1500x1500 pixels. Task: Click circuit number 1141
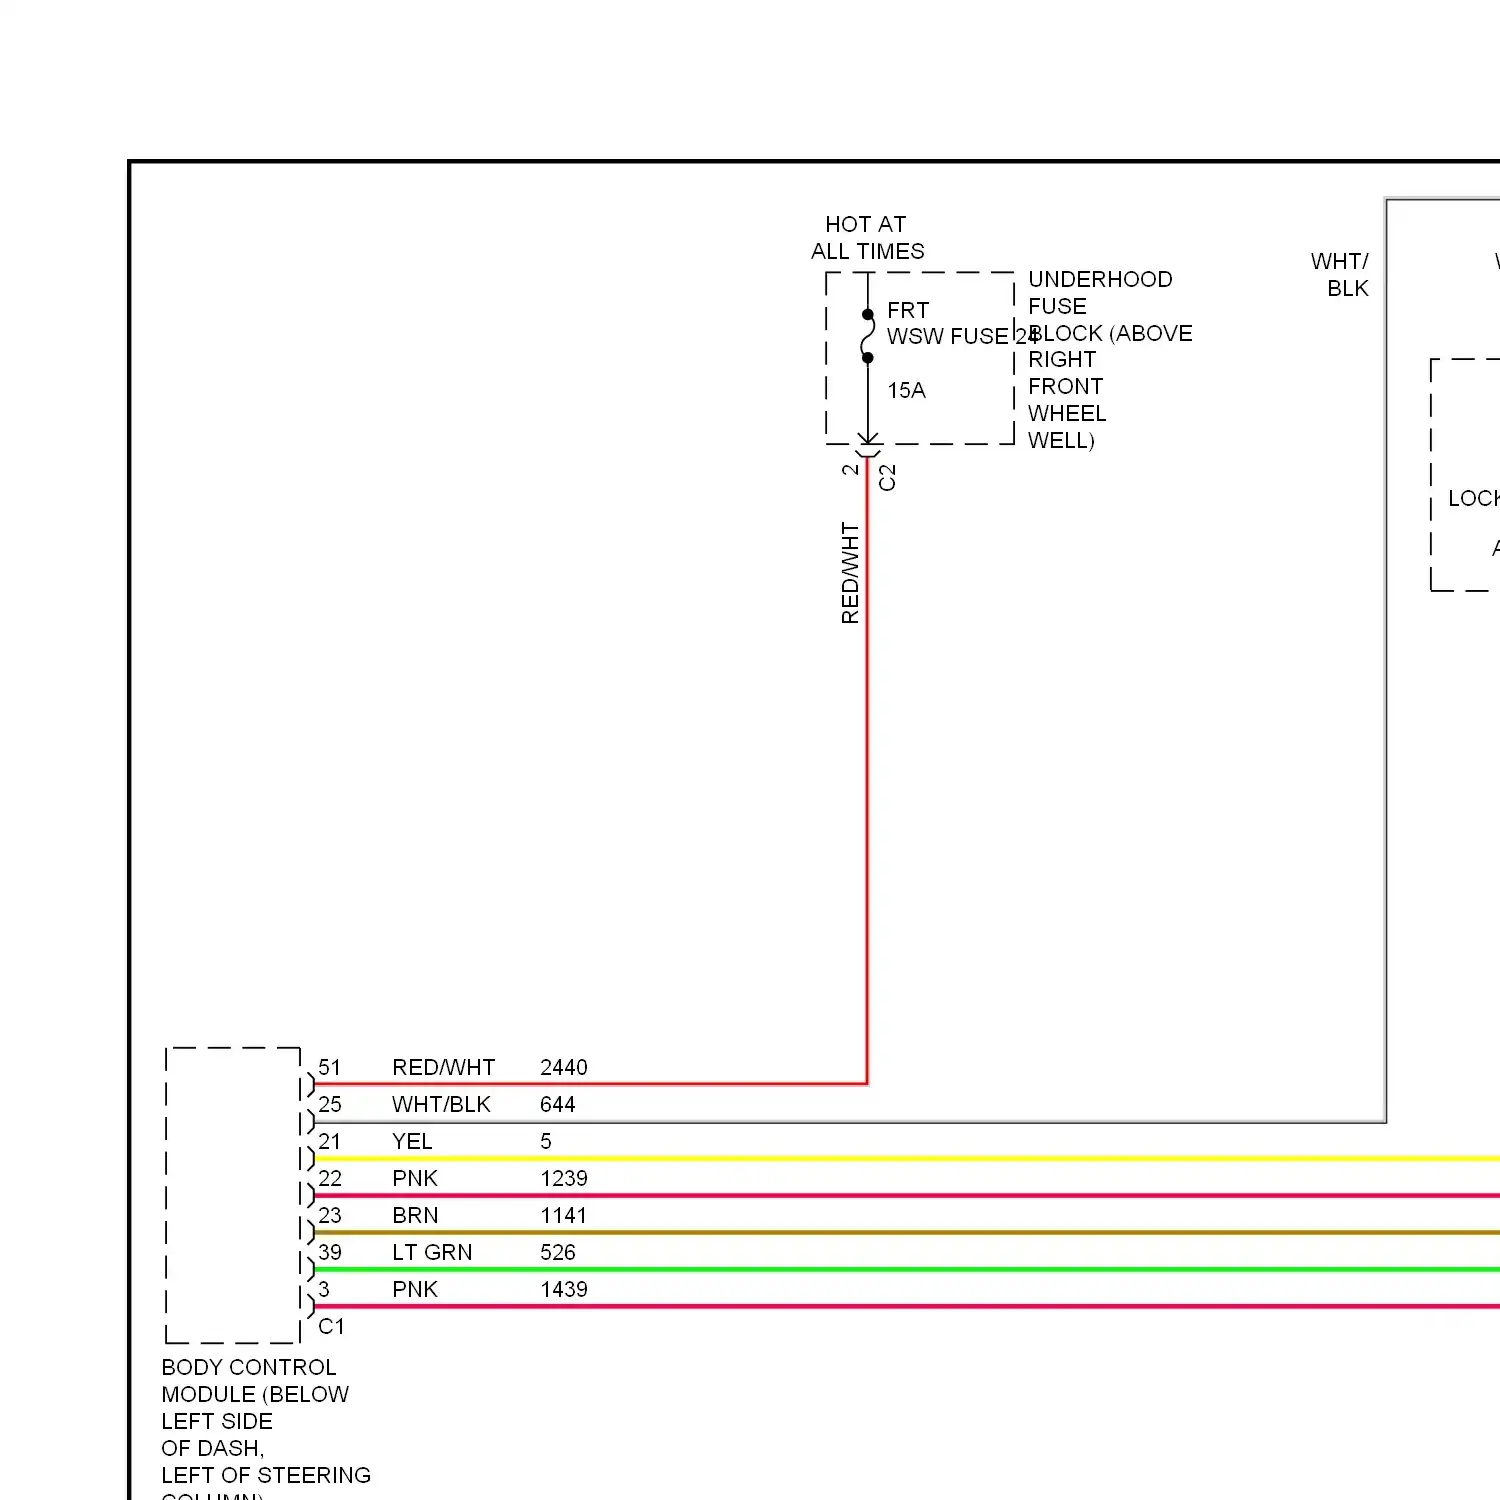[564, 1215]
